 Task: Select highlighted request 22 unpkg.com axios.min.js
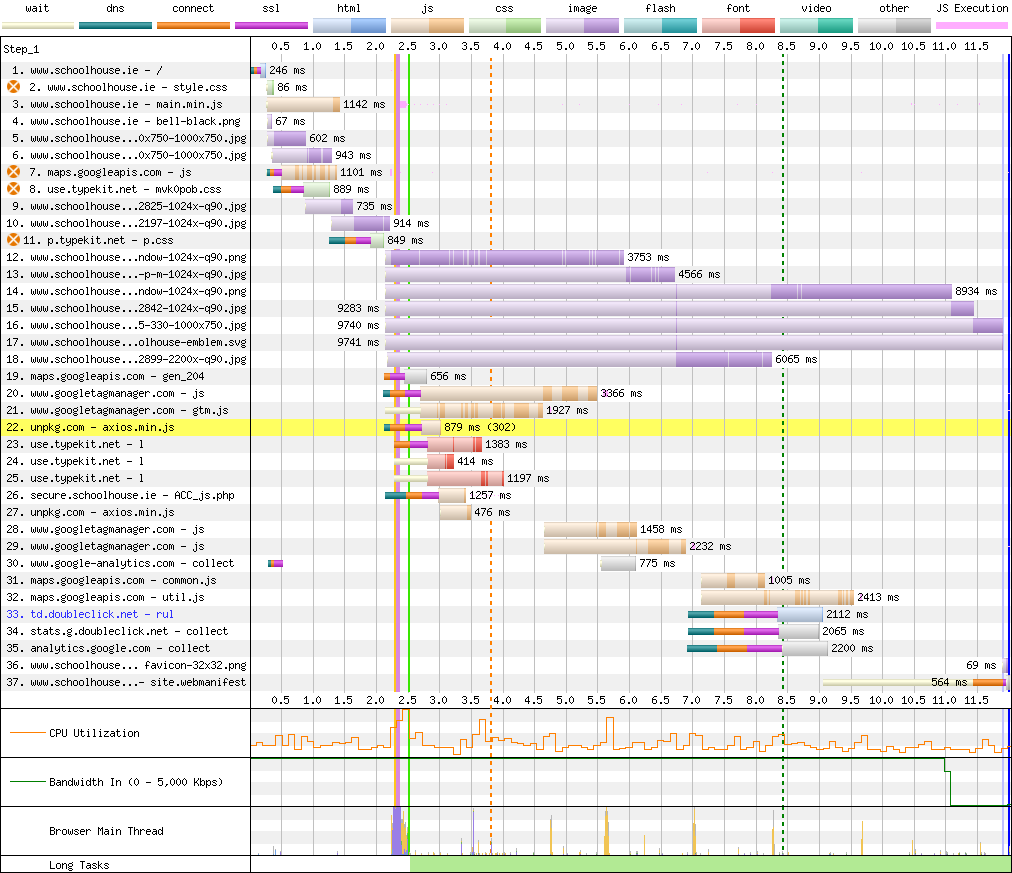coord(90,427)
